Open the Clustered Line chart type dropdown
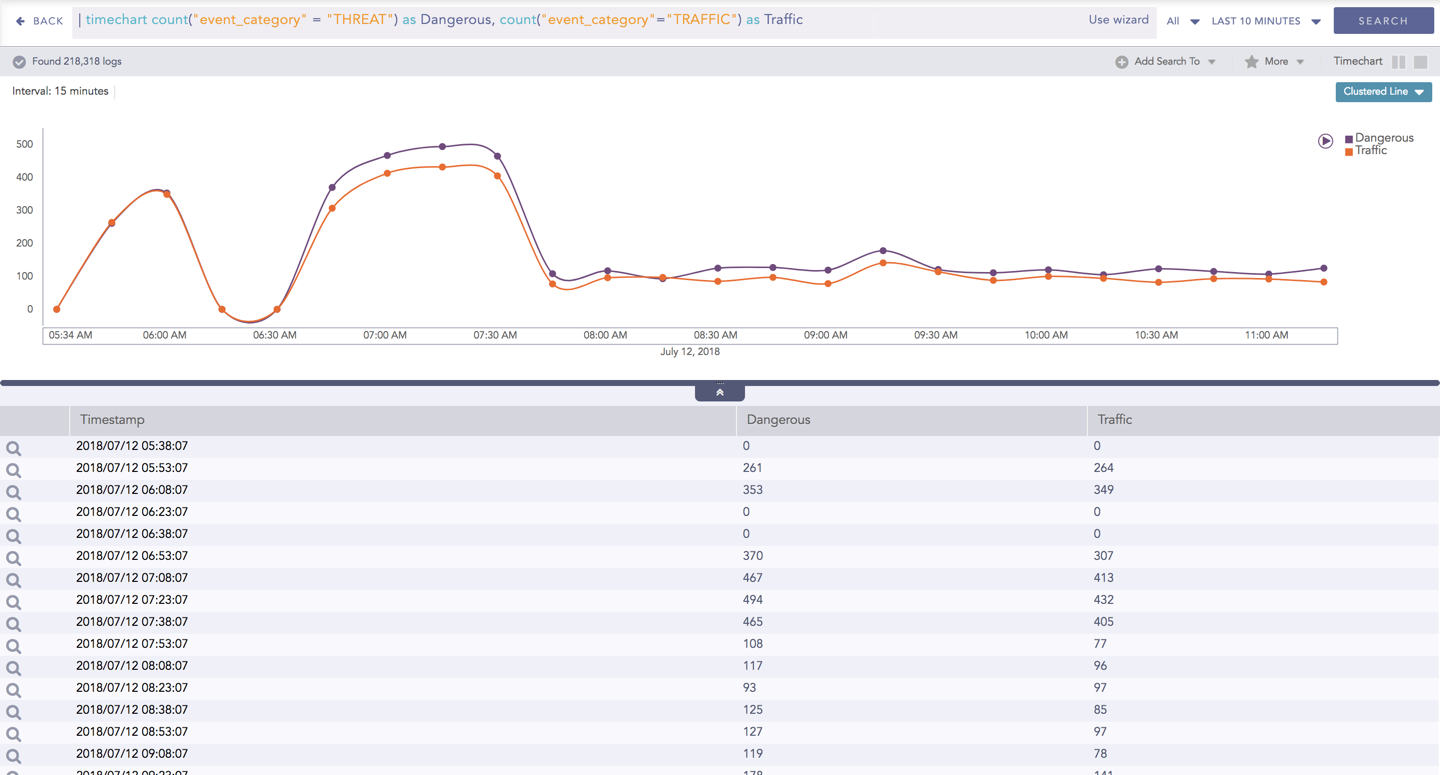 point(1383,92)
